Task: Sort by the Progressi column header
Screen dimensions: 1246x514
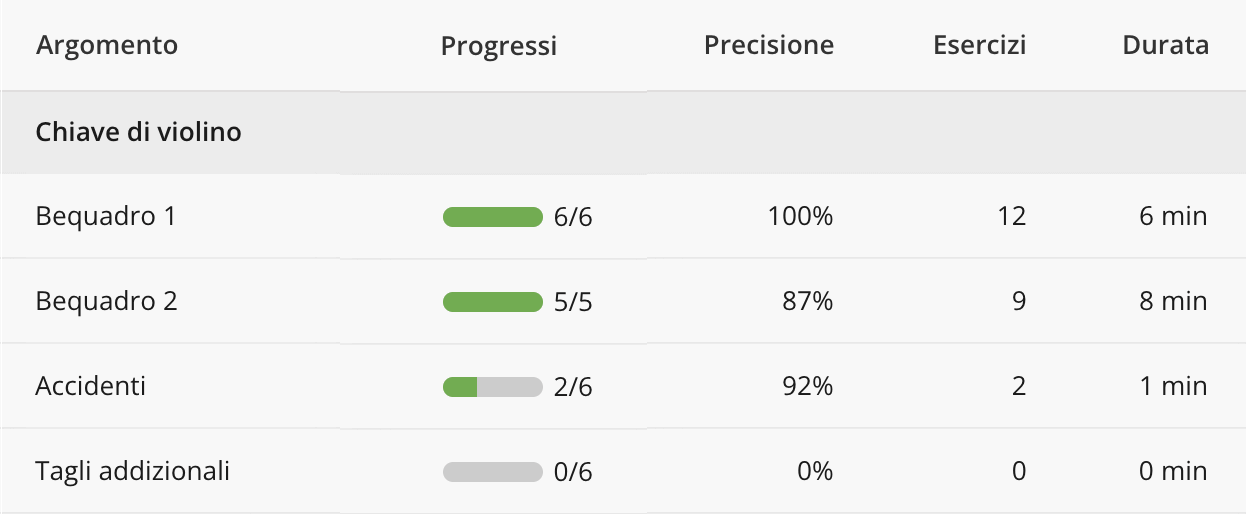Action: 498,45
